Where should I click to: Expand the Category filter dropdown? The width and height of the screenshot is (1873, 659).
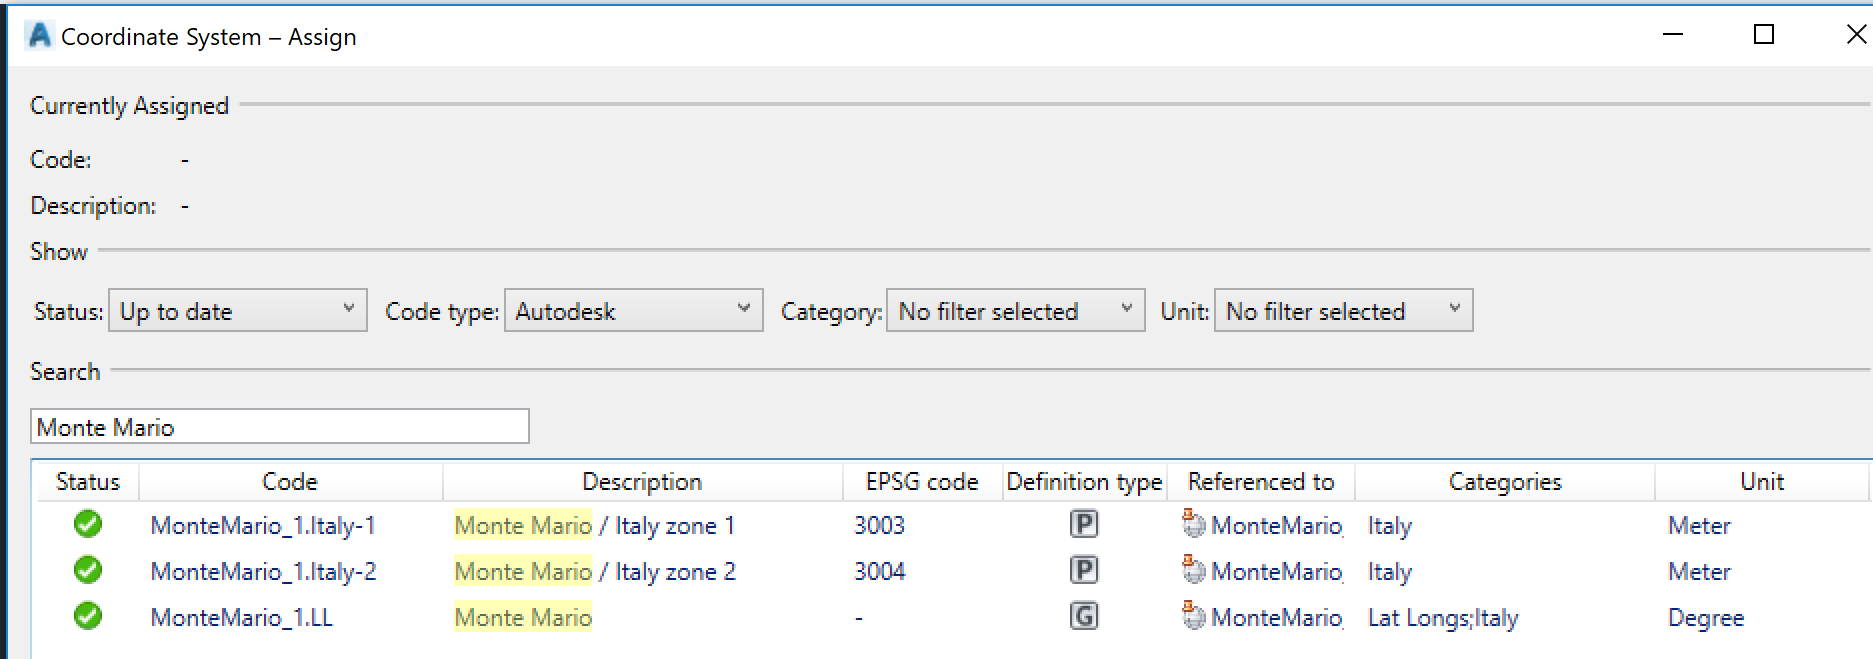coord(1015,311)
